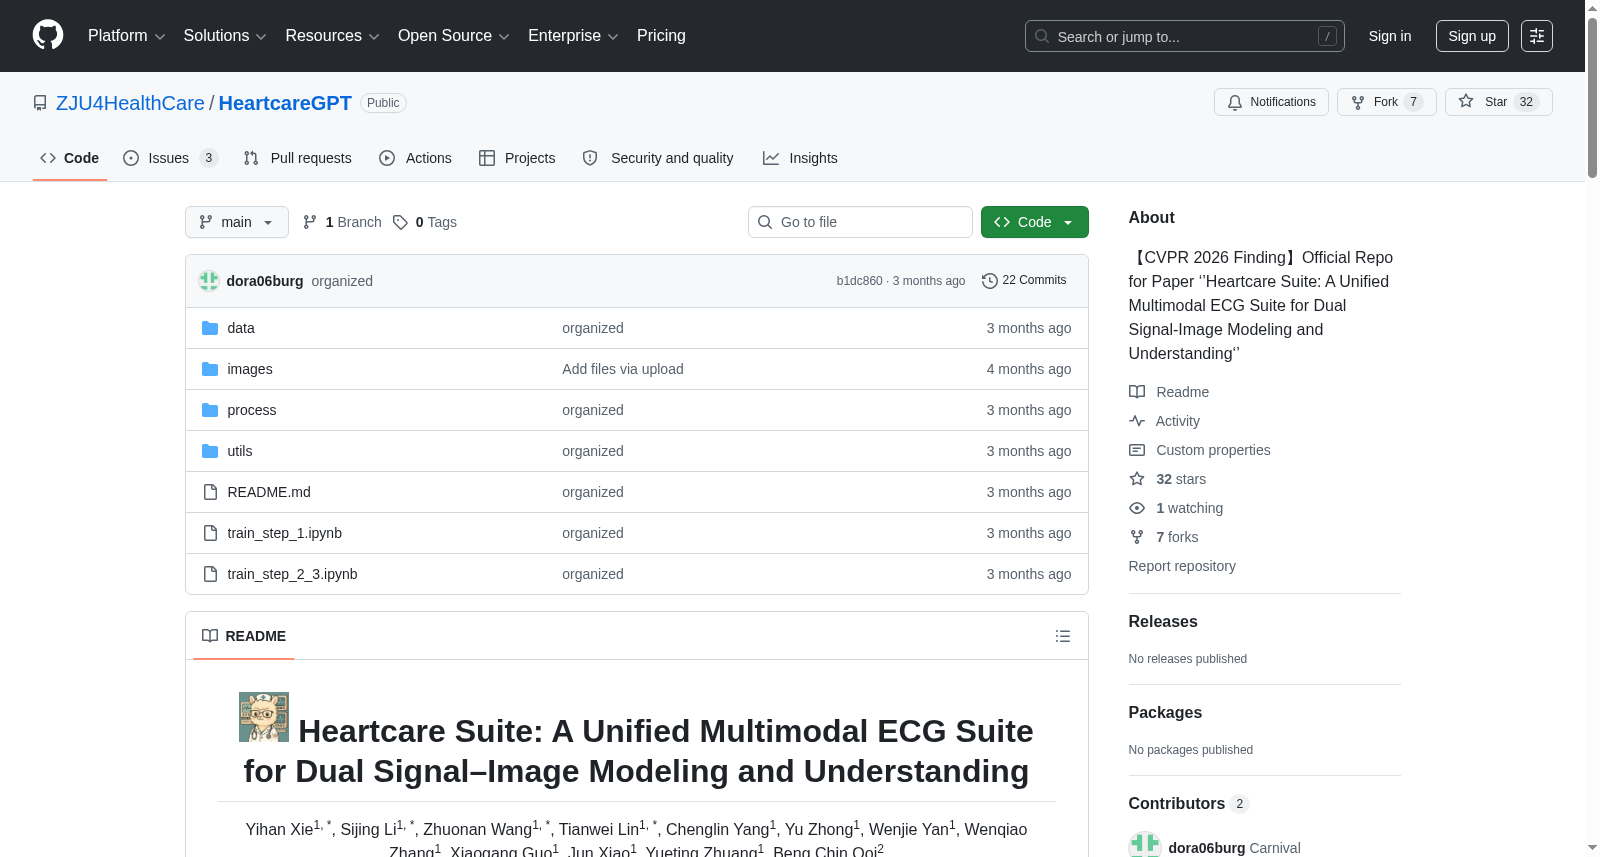Click the tag icon beside 0 Tags

(400, 222)
